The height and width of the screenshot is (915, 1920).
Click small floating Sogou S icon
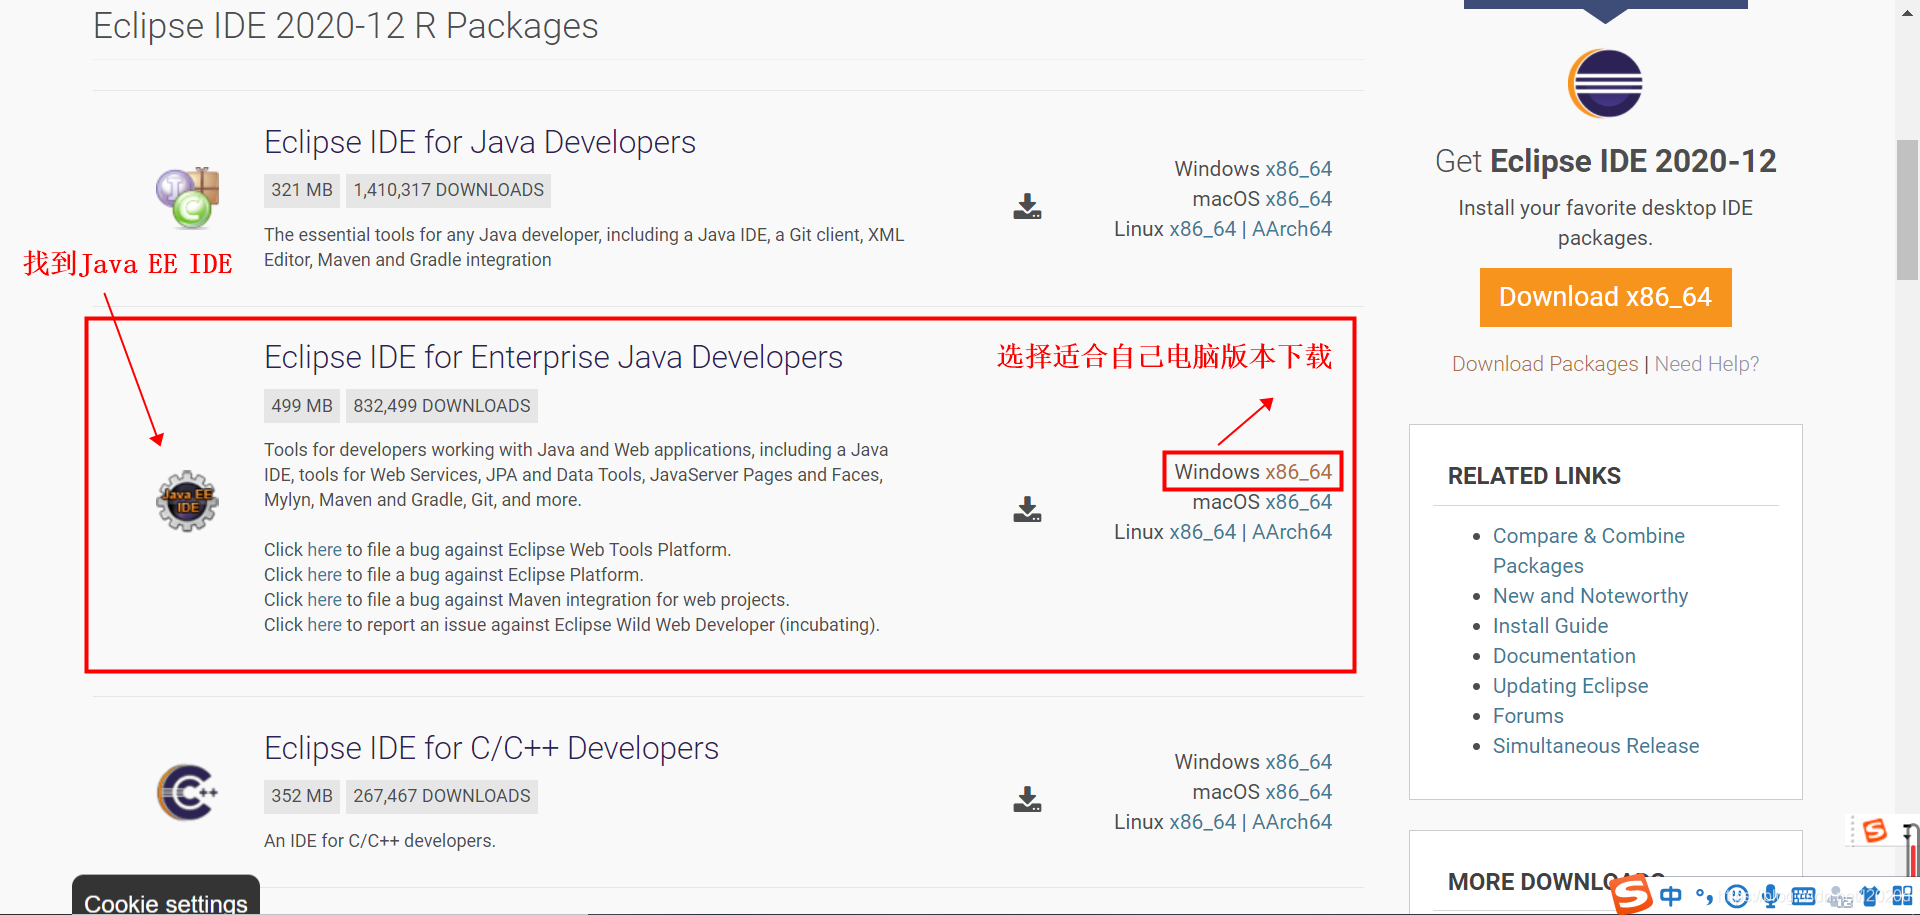tap(1875, 831)
